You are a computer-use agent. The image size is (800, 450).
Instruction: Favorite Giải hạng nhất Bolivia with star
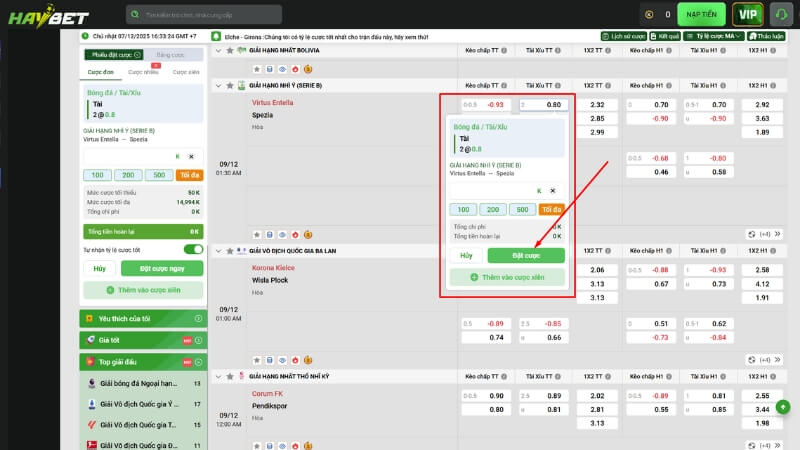pos(230,51)
